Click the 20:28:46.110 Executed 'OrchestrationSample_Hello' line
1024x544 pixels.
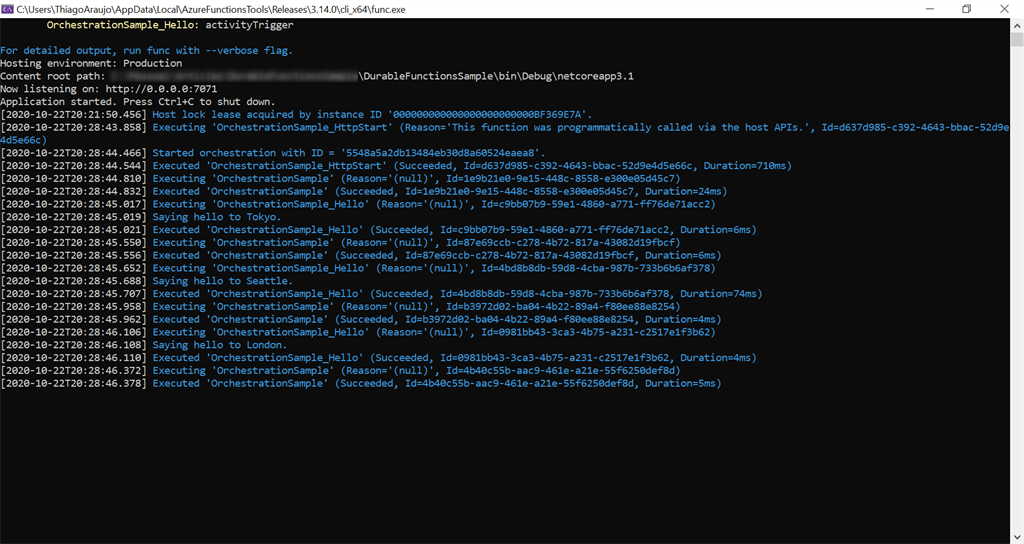(379, 358)
